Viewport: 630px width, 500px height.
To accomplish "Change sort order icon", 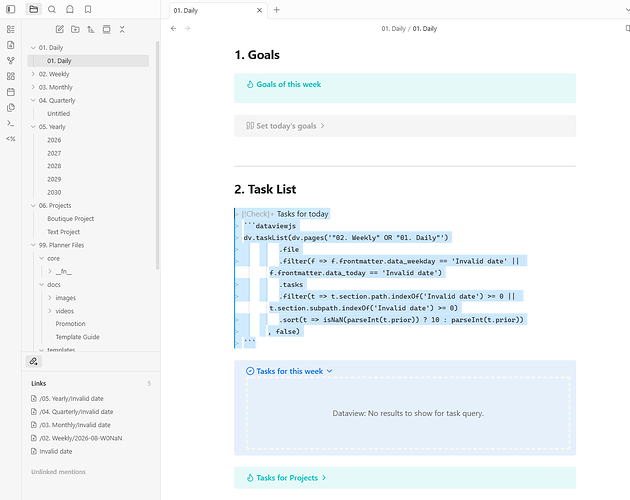I will 91,29.
